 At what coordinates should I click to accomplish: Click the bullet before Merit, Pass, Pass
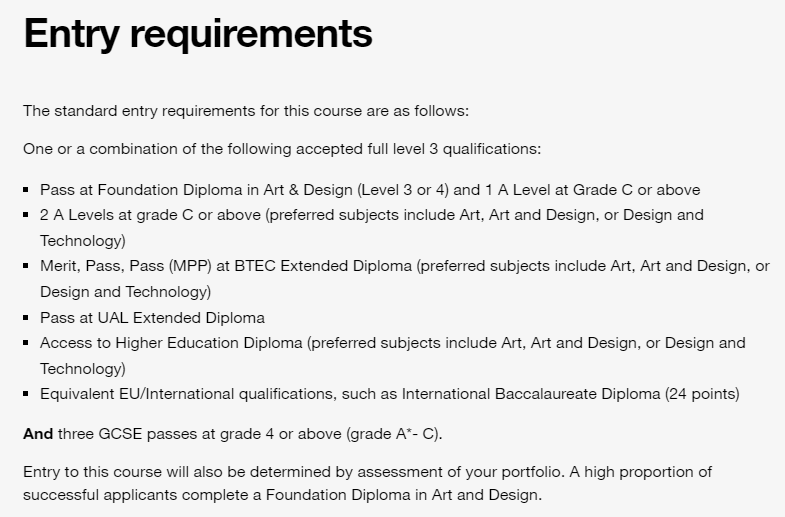[x=26, y=266]
